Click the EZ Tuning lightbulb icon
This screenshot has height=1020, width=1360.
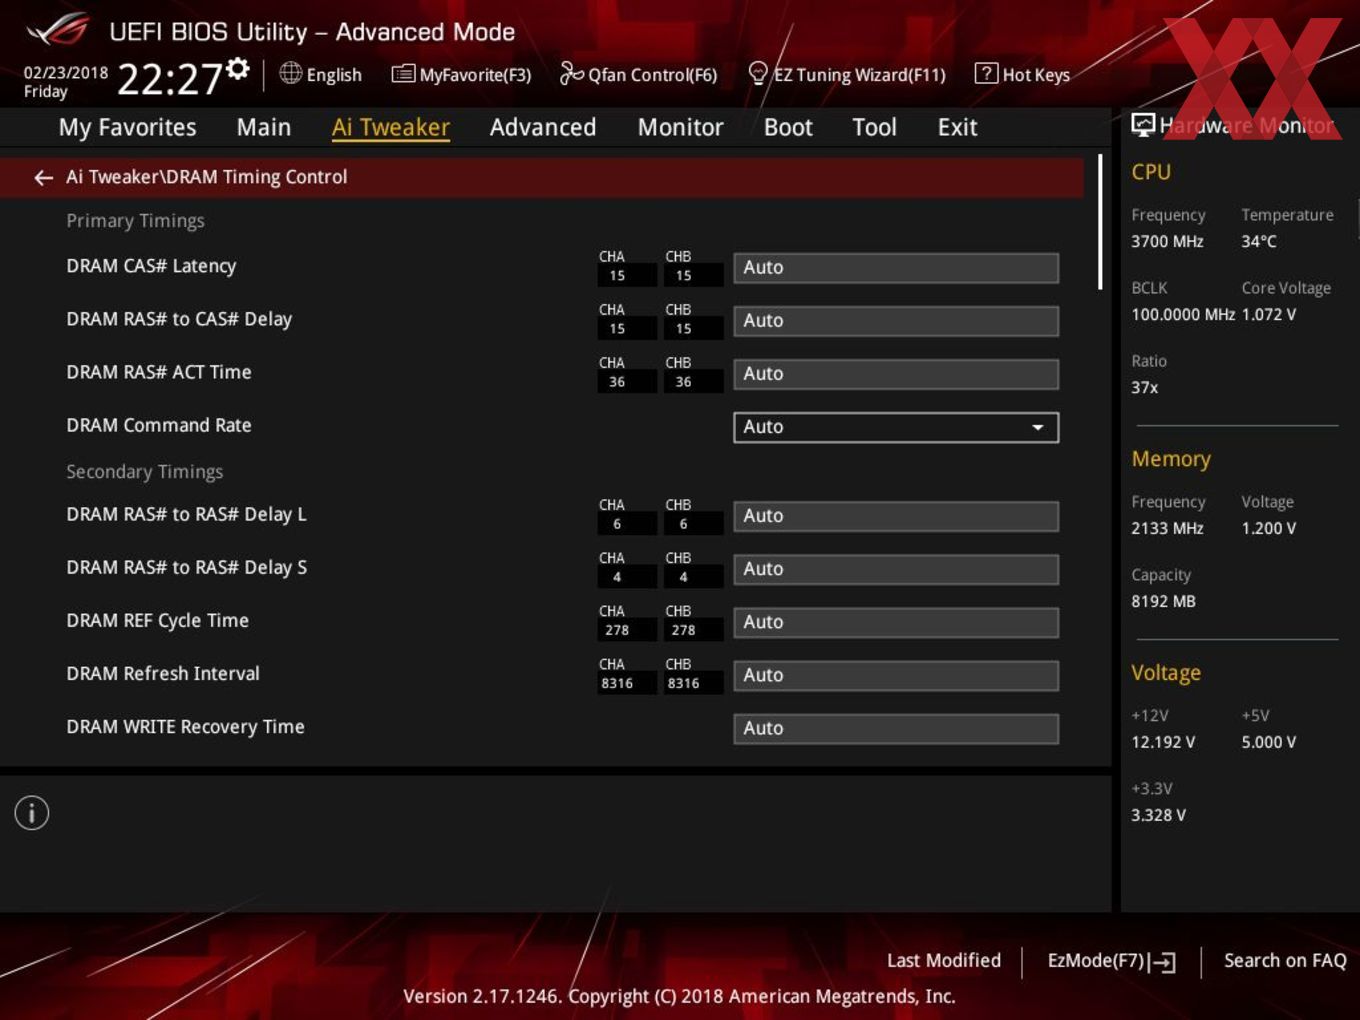point(758,73)
